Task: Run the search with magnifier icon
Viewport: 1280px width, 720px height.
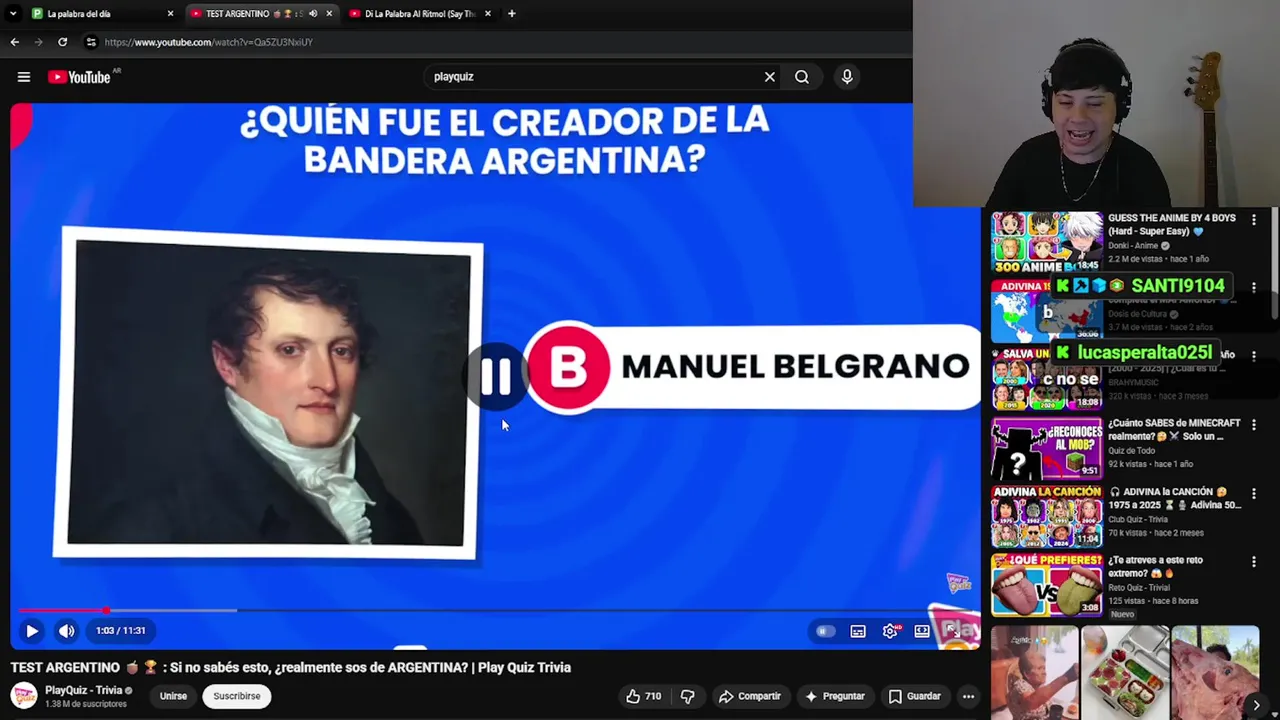Action: pos(802,77)
